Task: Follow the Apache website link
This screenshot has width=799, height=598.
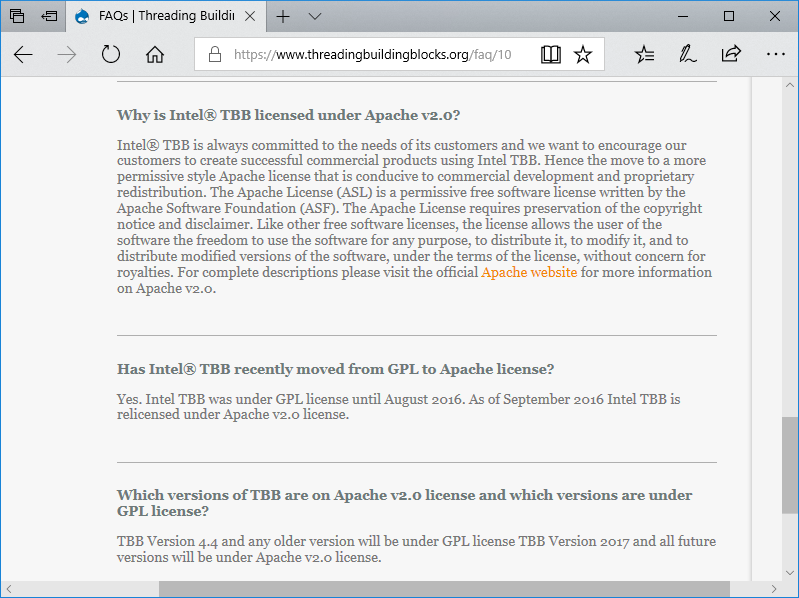Action: click(528, 272)
